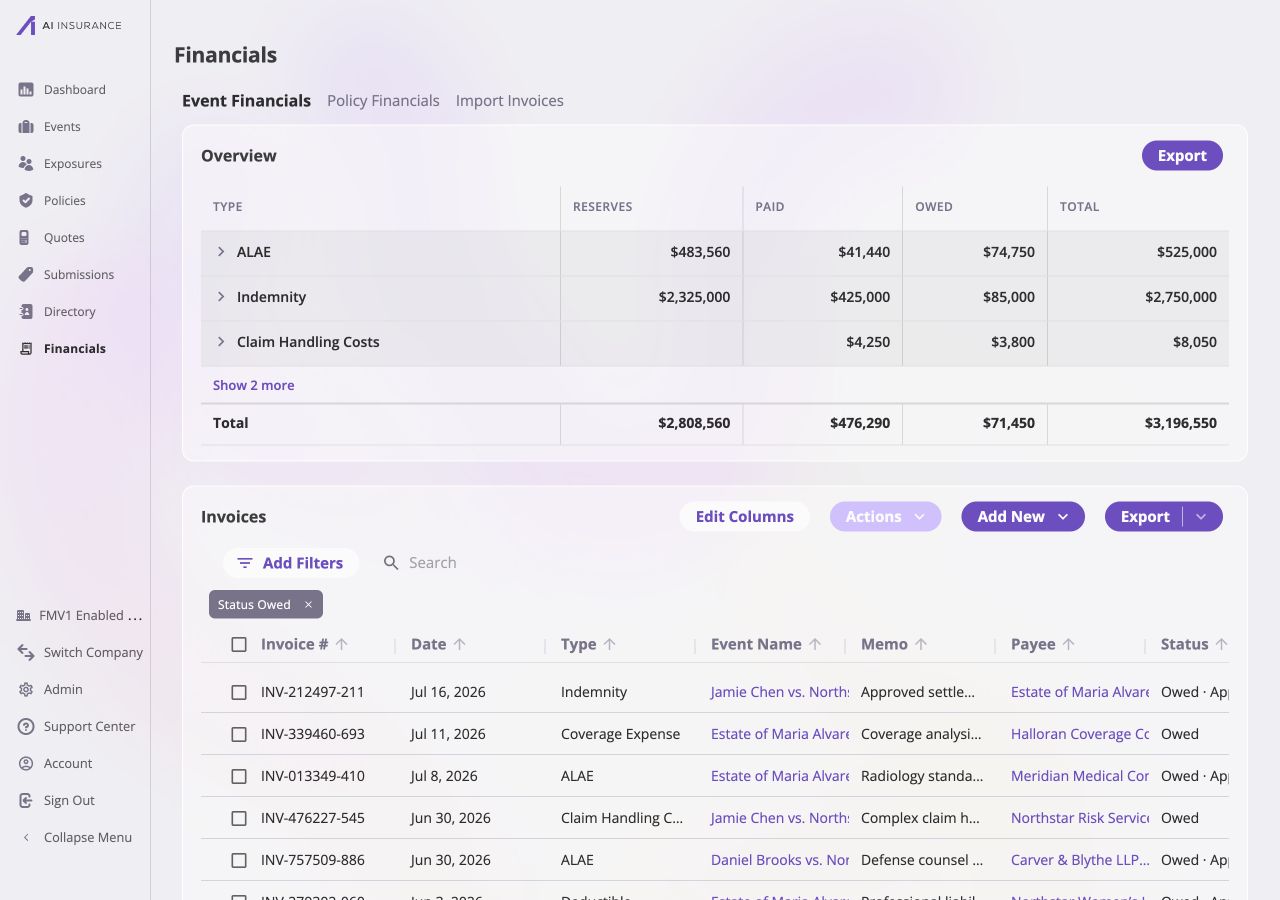Viewport: 1280px width, 900px height.
Task: Sort by Payee arrow
Action: point(1069,645)
